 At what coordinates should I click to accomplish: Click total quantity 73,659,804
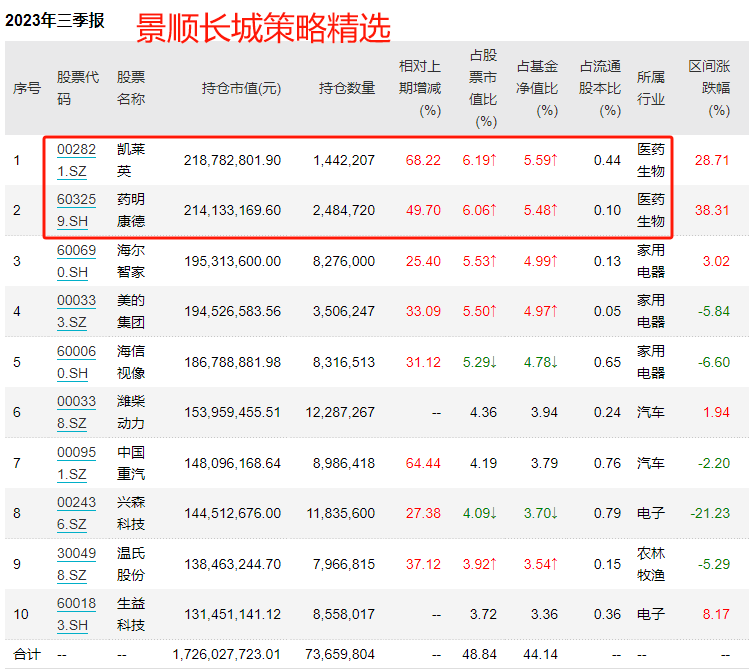point(340,654)
